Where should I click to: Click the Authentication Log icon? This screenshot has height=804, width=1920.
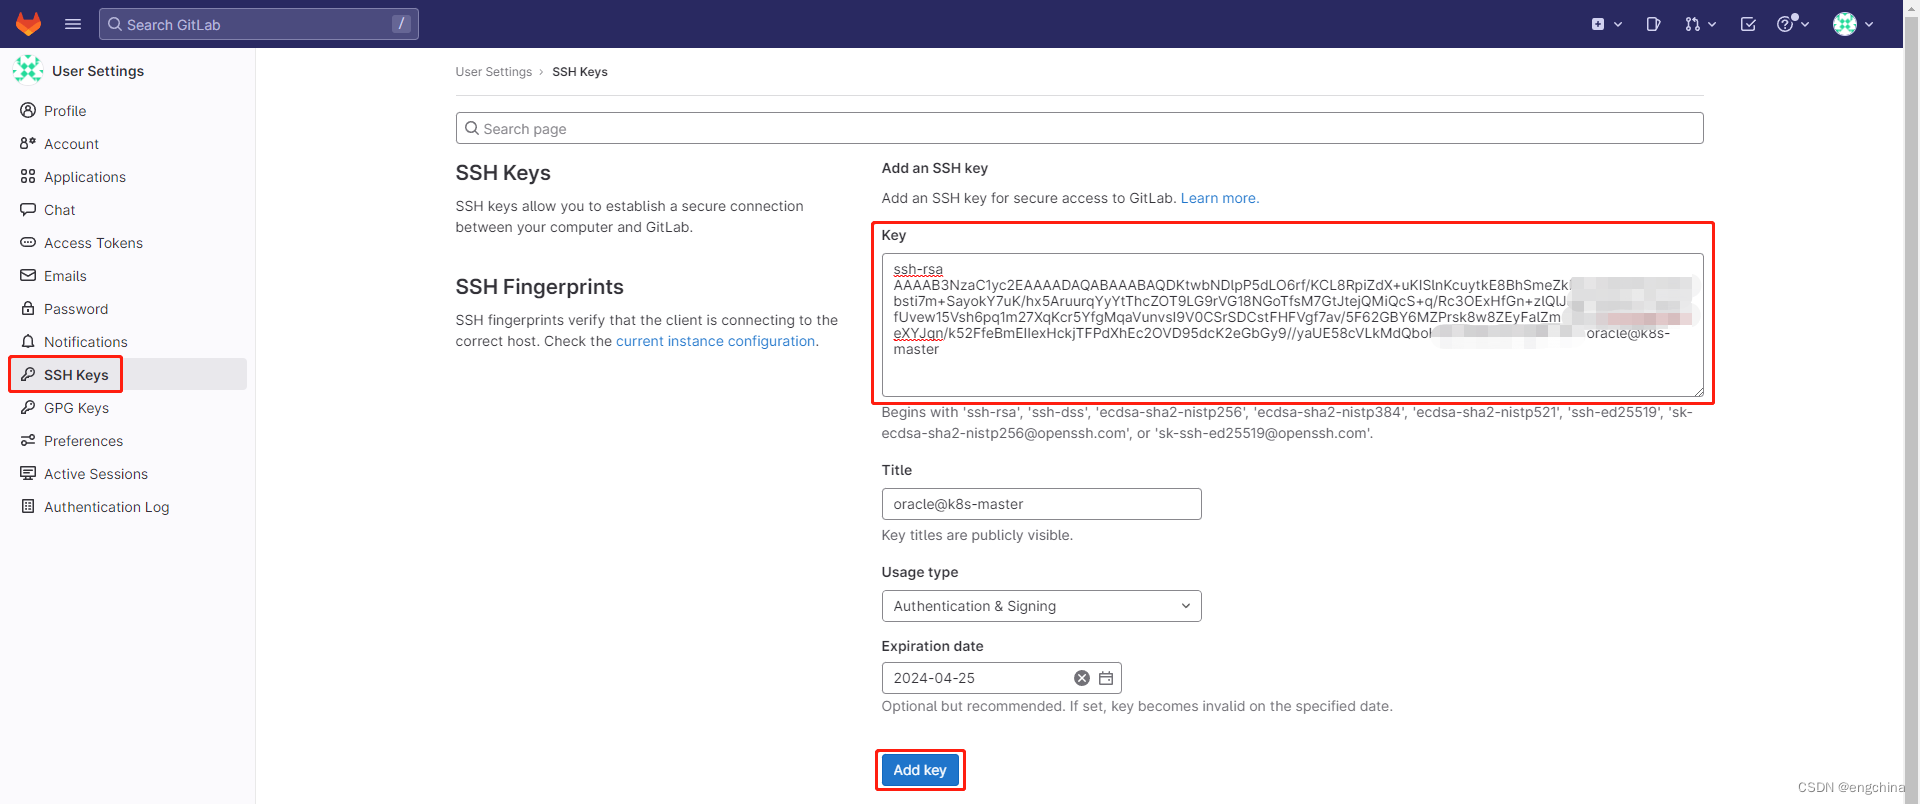pos(28,506)
